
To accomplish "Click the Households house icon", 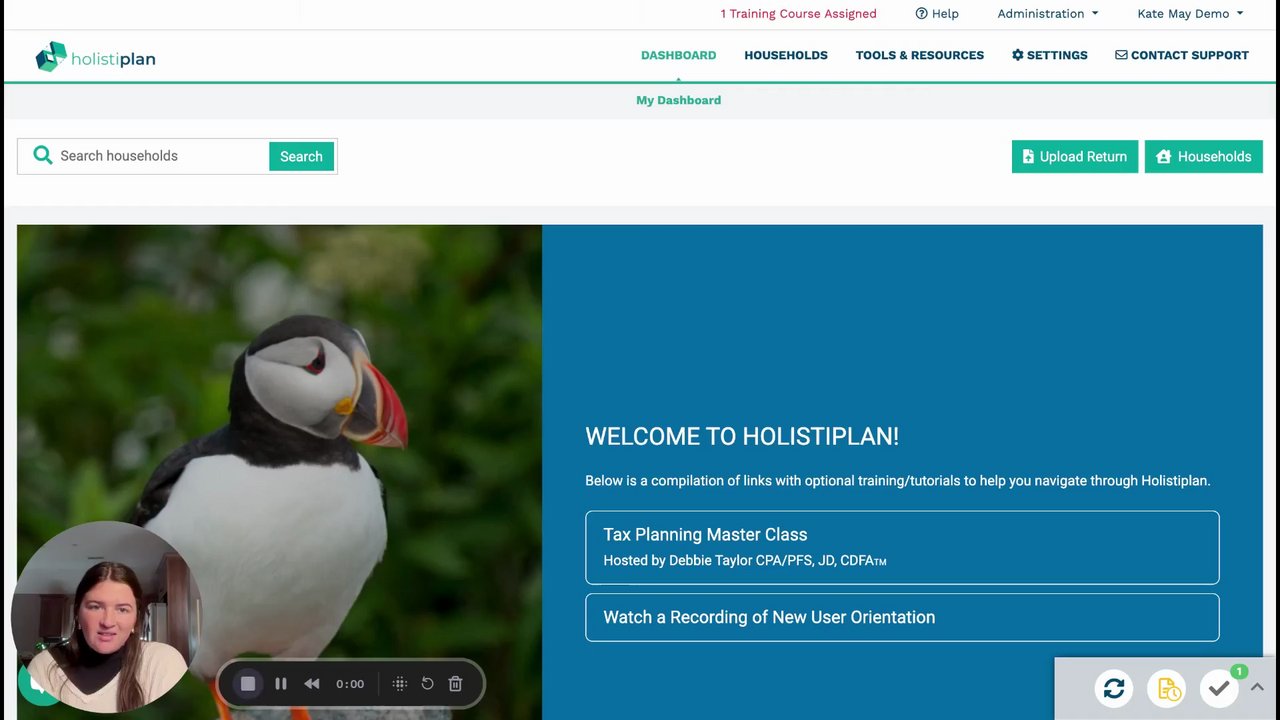I will click(1163, 157).
